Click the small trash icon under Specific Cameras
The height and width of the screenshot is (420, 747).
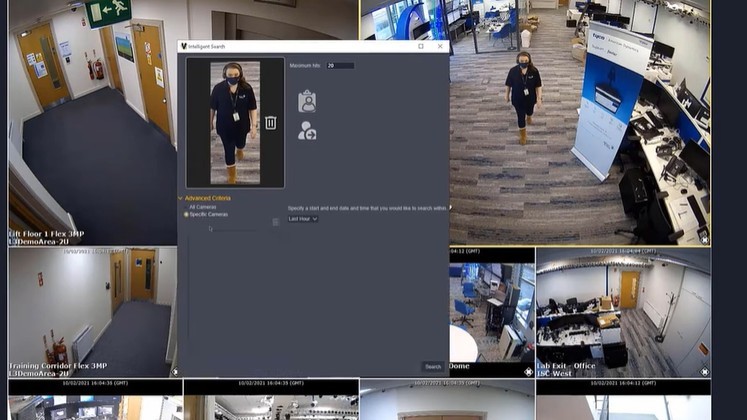pyautogui.click(x=276, y=222)
